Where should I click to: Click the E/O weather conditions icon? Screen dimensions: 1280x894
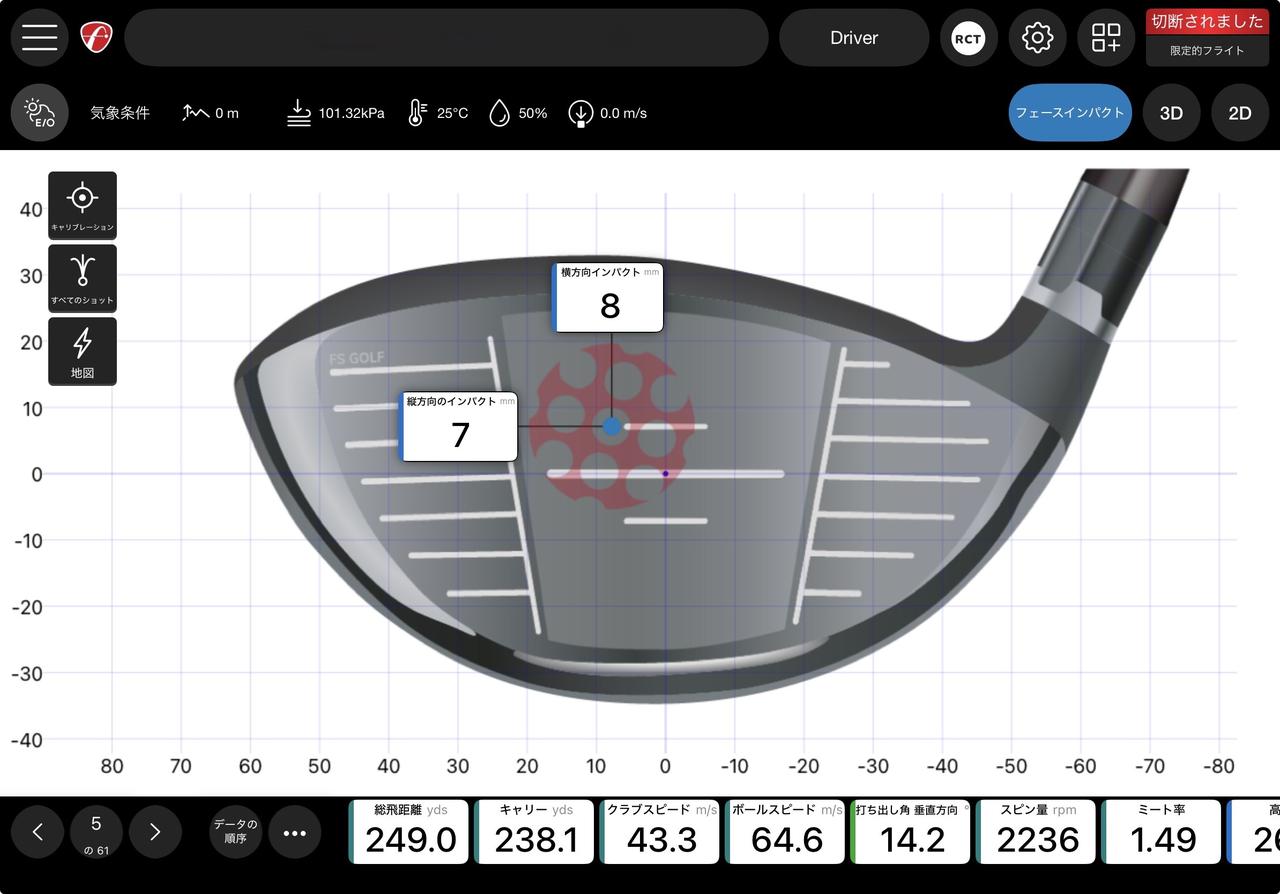[x=40, y=112]
